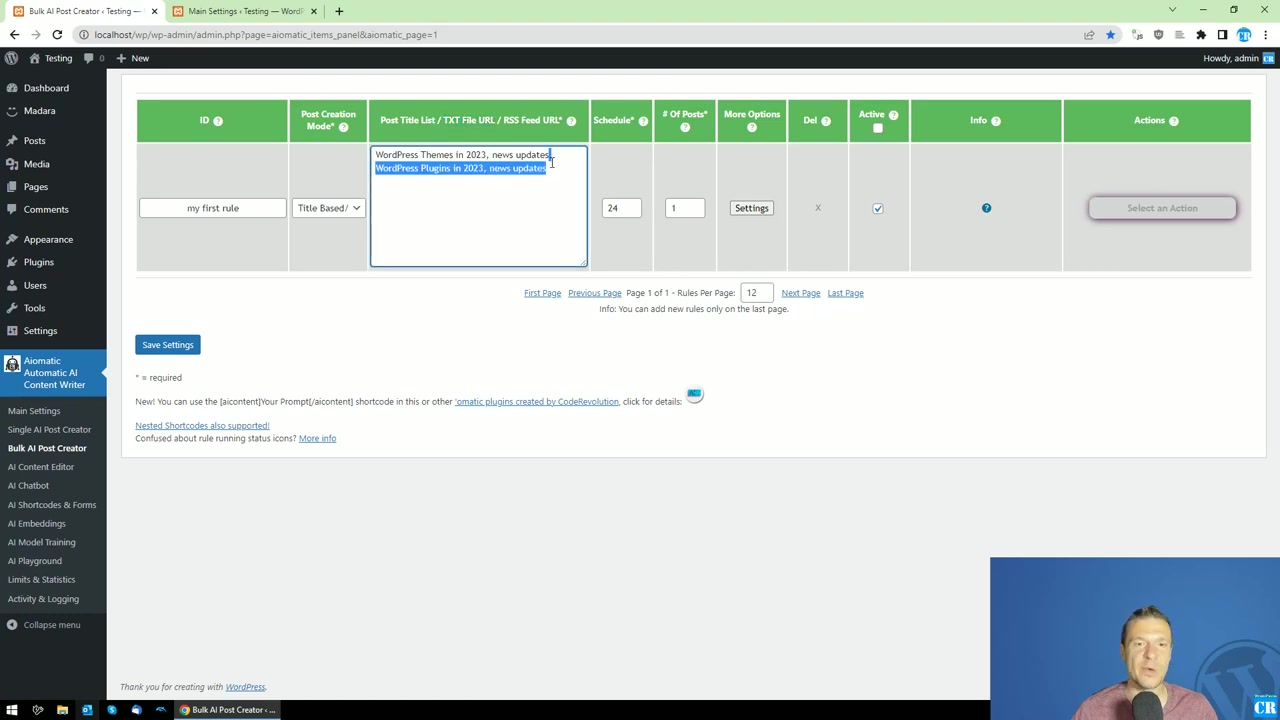Follow the 'More info' link
1280x720 pixels.
coord(317,439)
